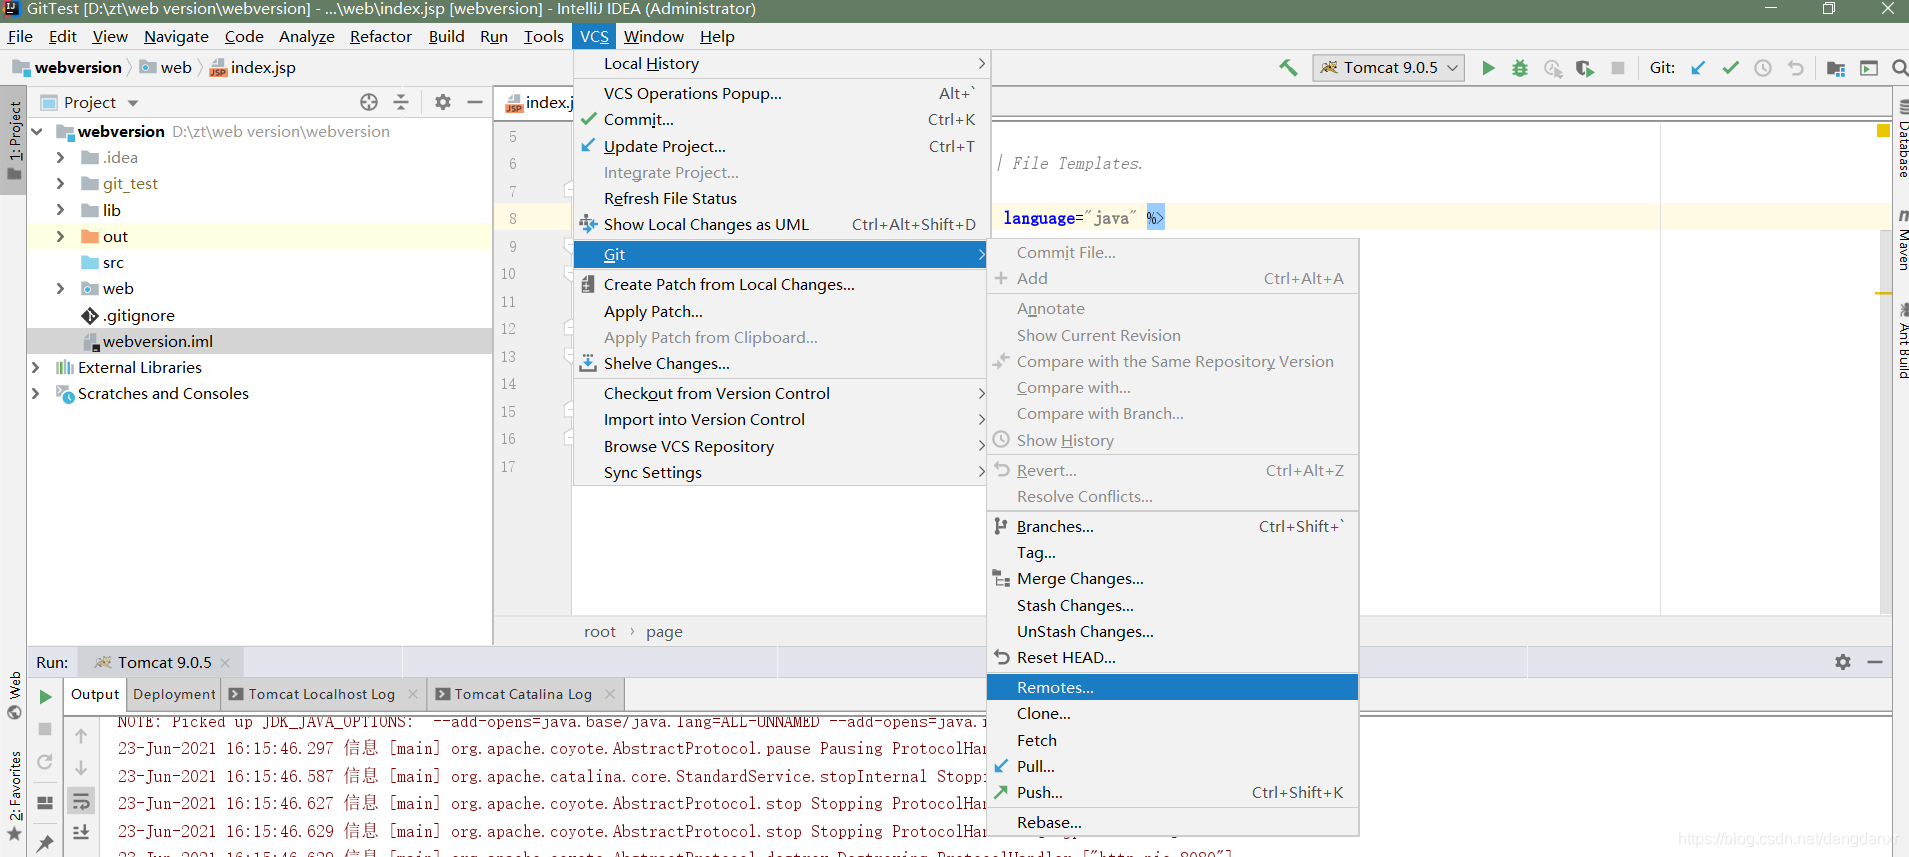The width and height of the screenshot is (1909, 857).
Task: Click the Git revert icon in toolbar
Action: coord(1796,68)
